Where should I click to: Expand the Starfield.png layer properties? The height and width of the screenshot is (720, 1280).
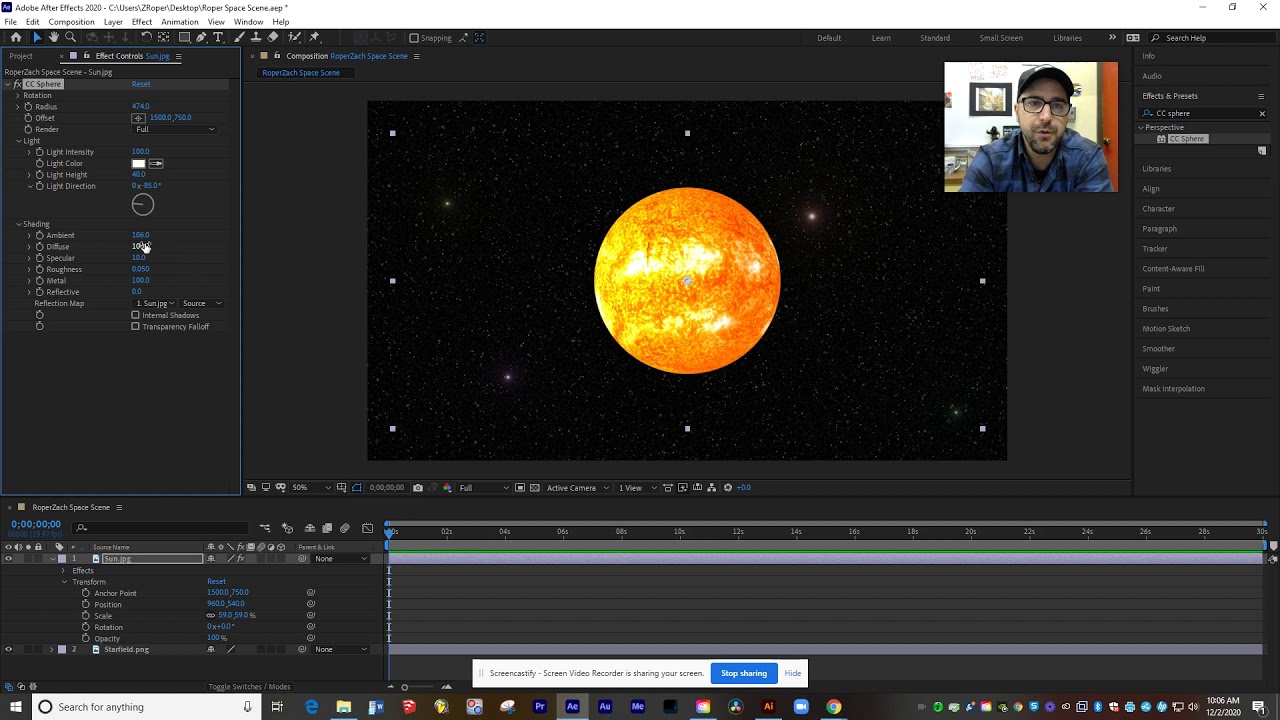51,650
